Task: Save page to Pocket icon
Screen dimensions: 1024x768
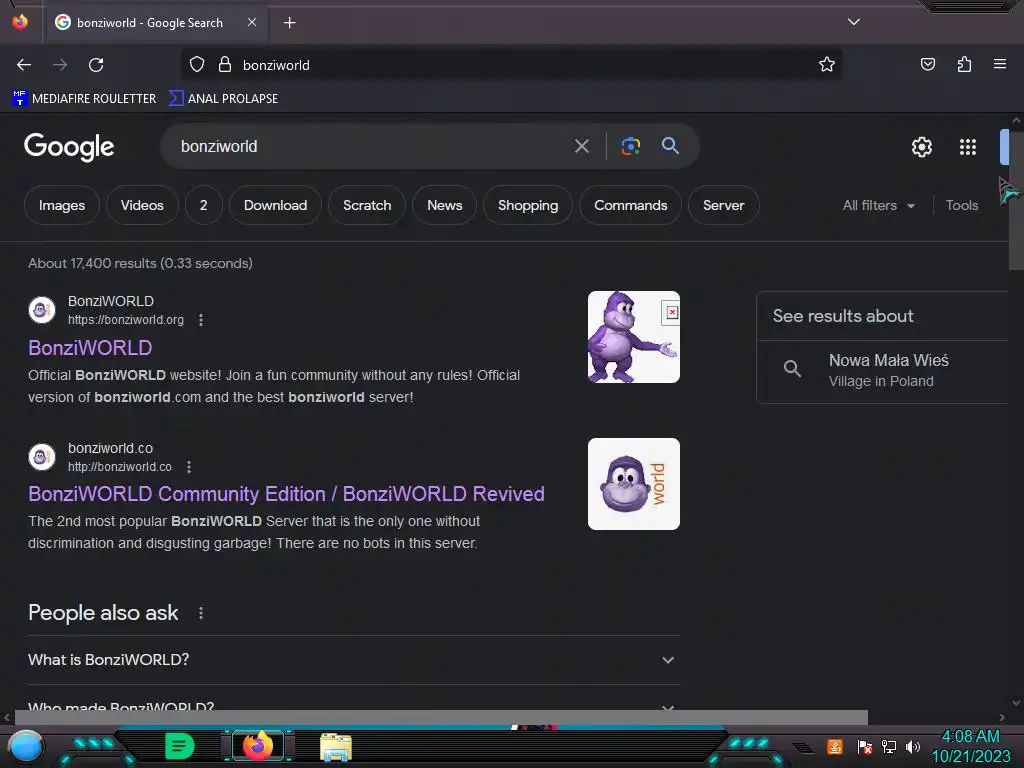Action: click(927, 64)
